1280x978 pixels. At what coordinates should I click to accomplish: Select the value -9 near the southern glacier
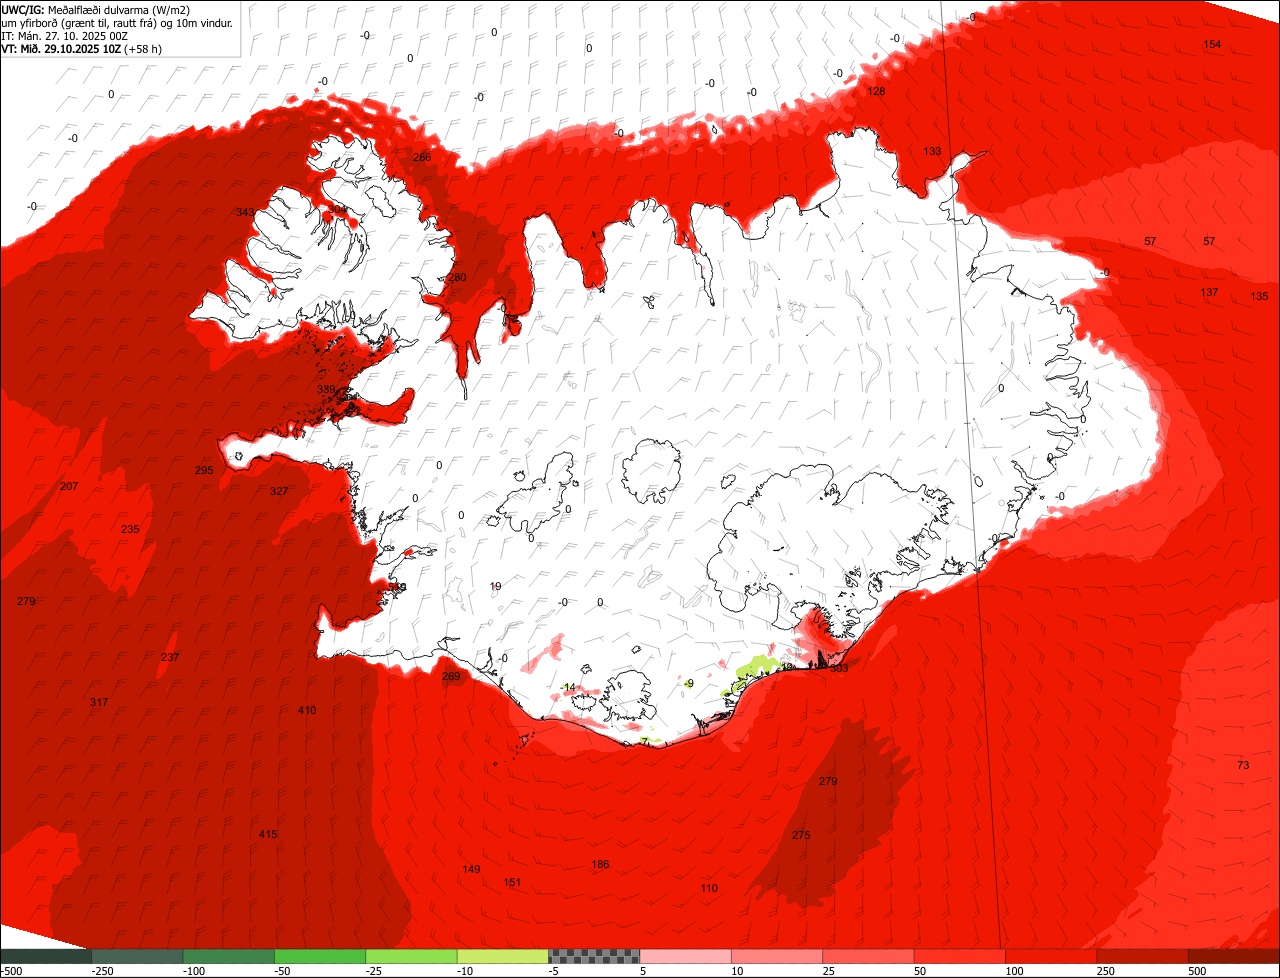[689, 683]
